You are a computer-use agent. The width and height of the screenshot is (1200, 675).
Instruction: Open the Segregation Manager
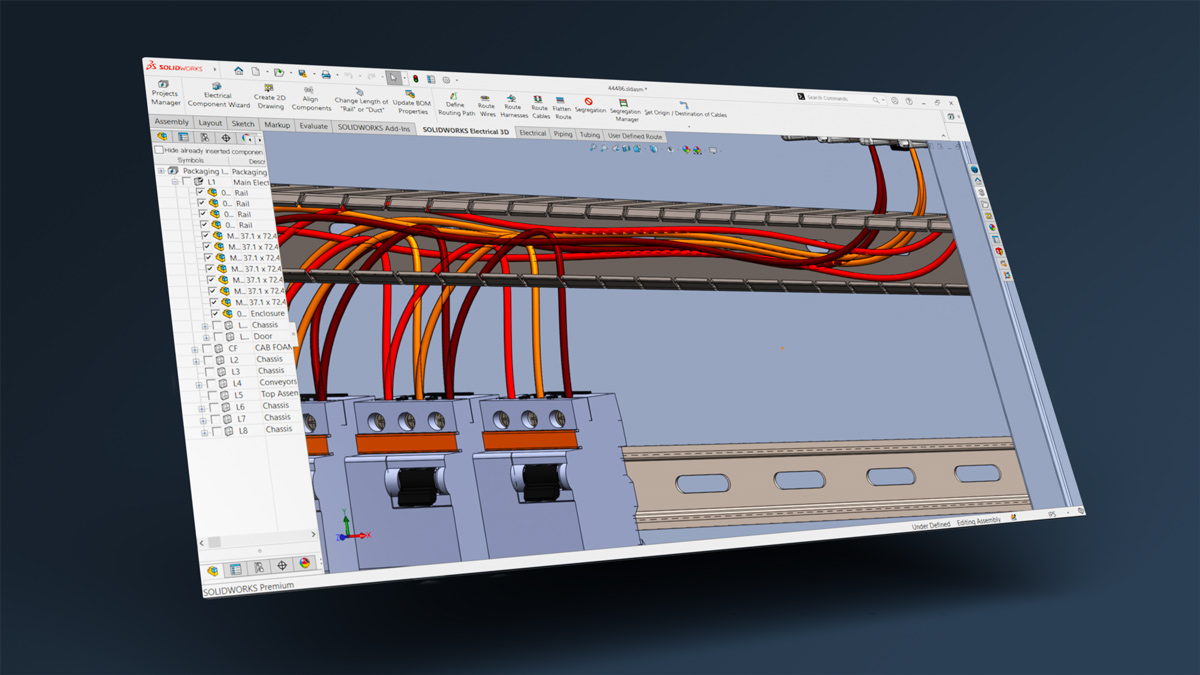[625, 109]
